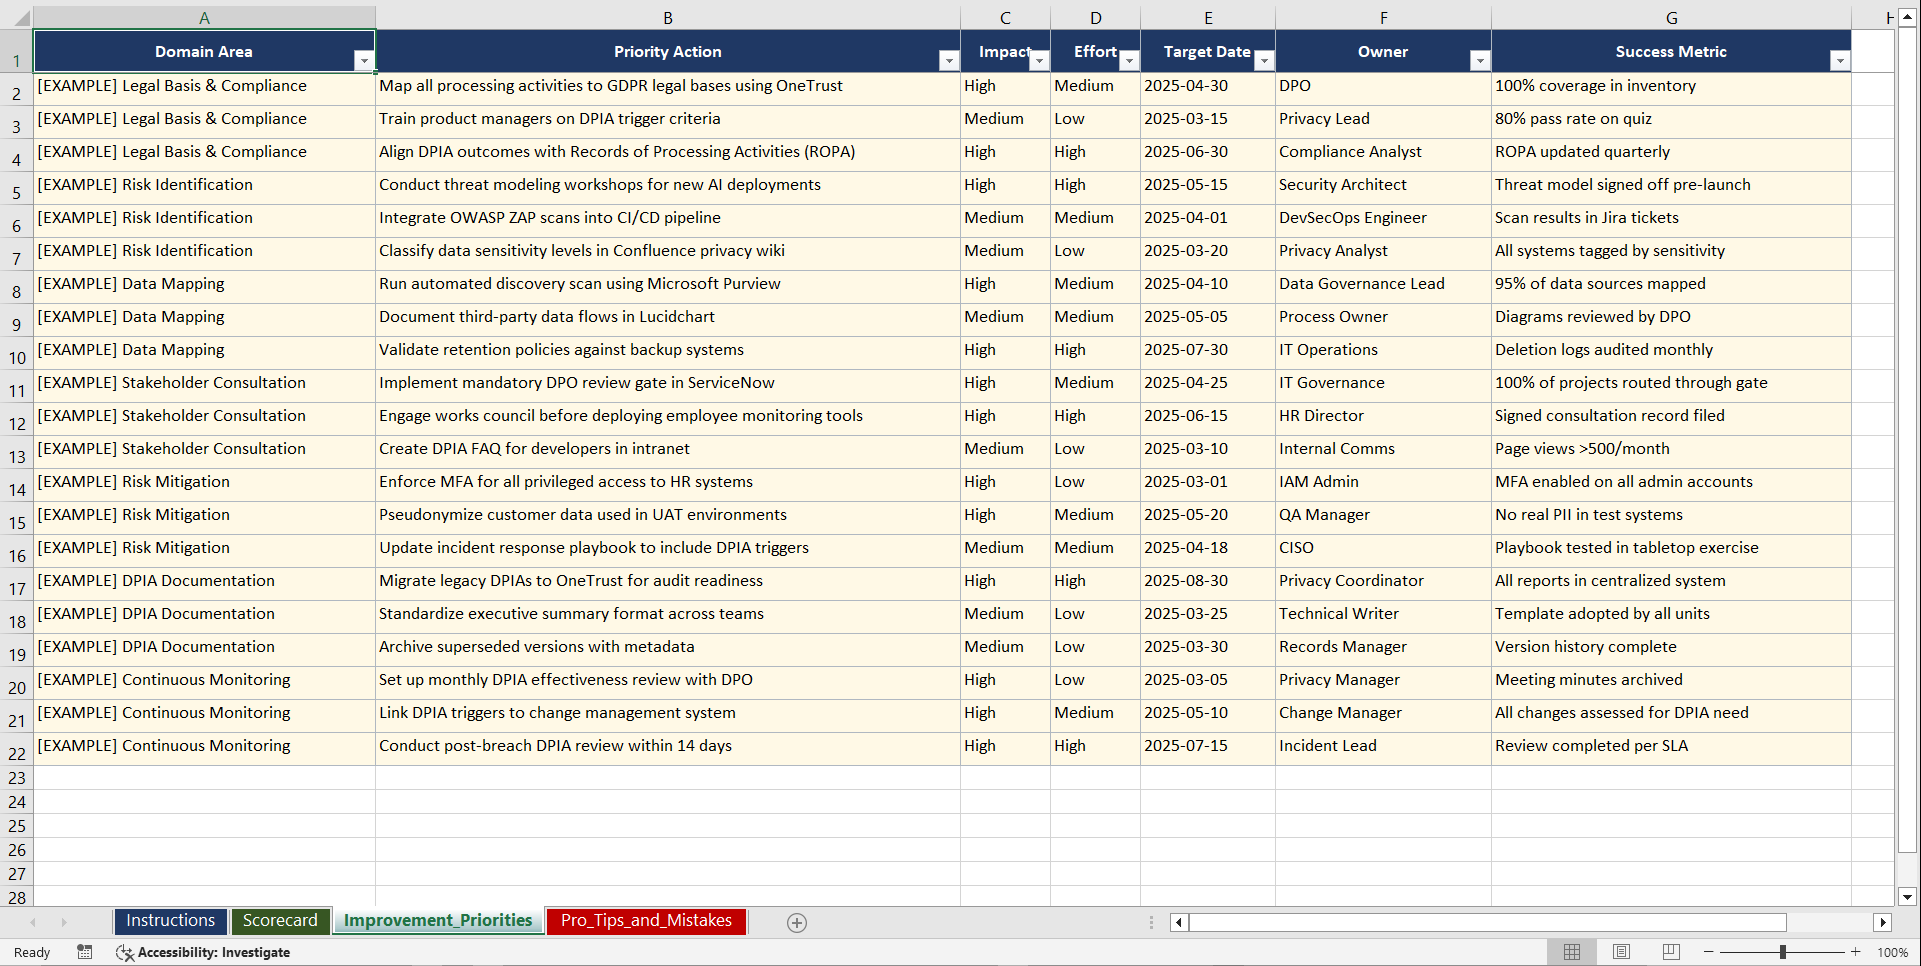Screen dimensions: 1921x966
Task: Add a new worksheet with the plus icon
Action: (797, 923)
